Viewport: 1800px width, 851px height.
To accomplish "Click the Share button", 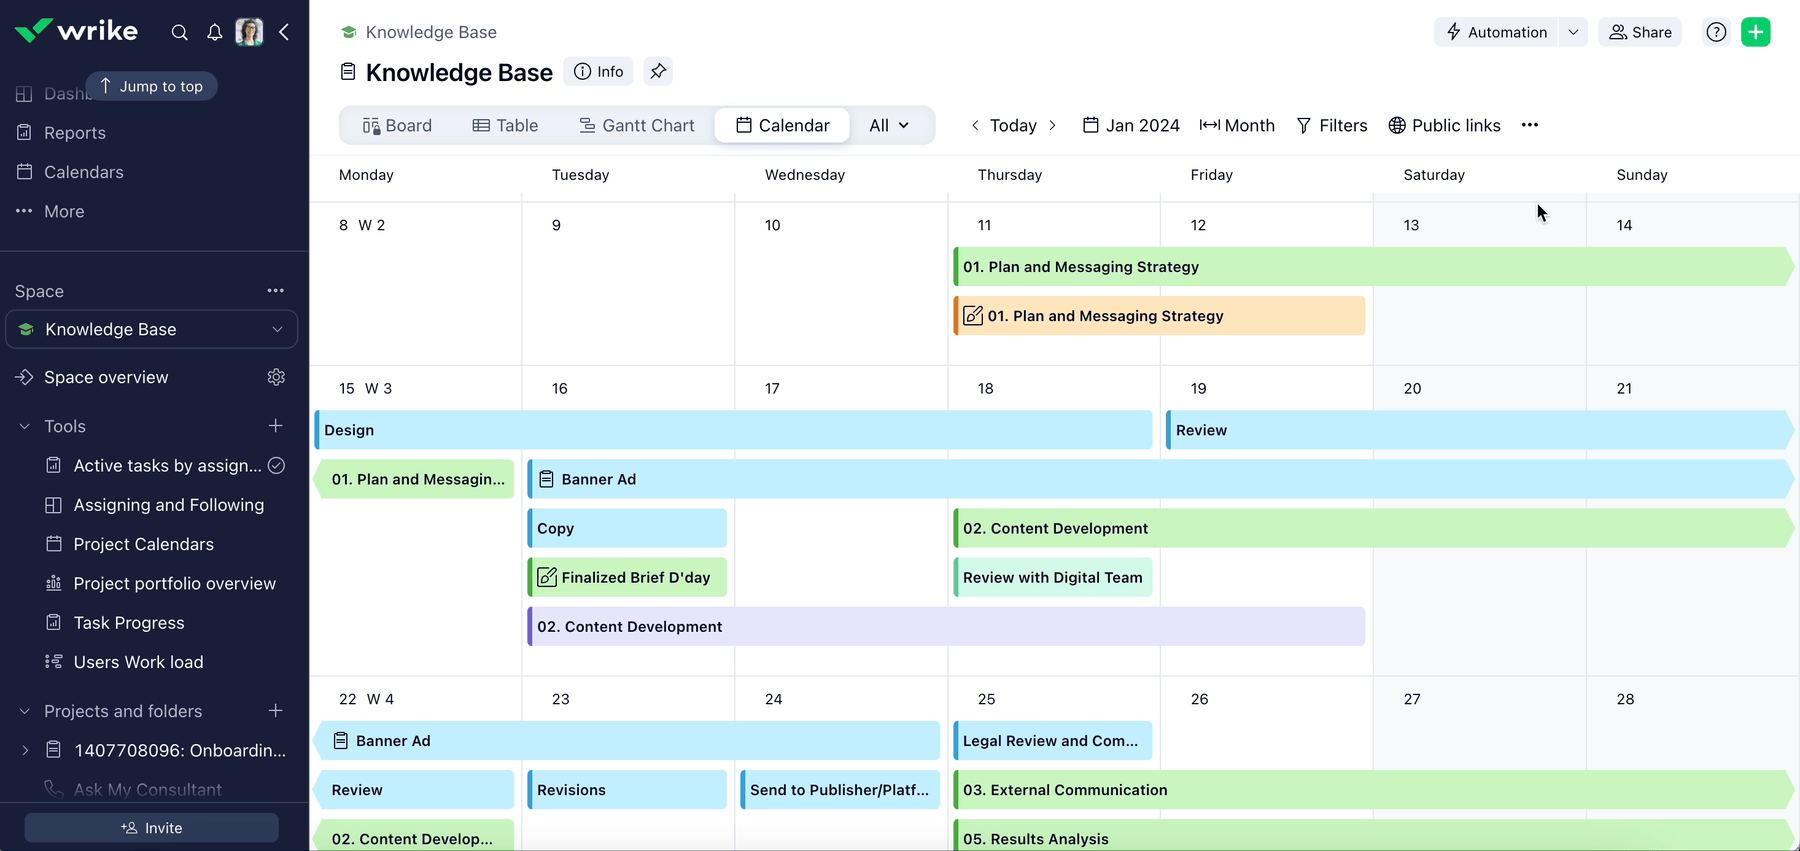I will 1640,32.
